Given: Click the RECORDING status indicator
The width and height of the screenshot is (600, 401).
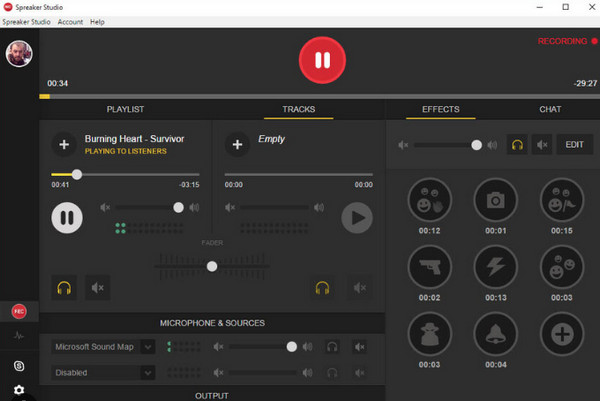Looking at the screenshot, I should coord(567,41).
